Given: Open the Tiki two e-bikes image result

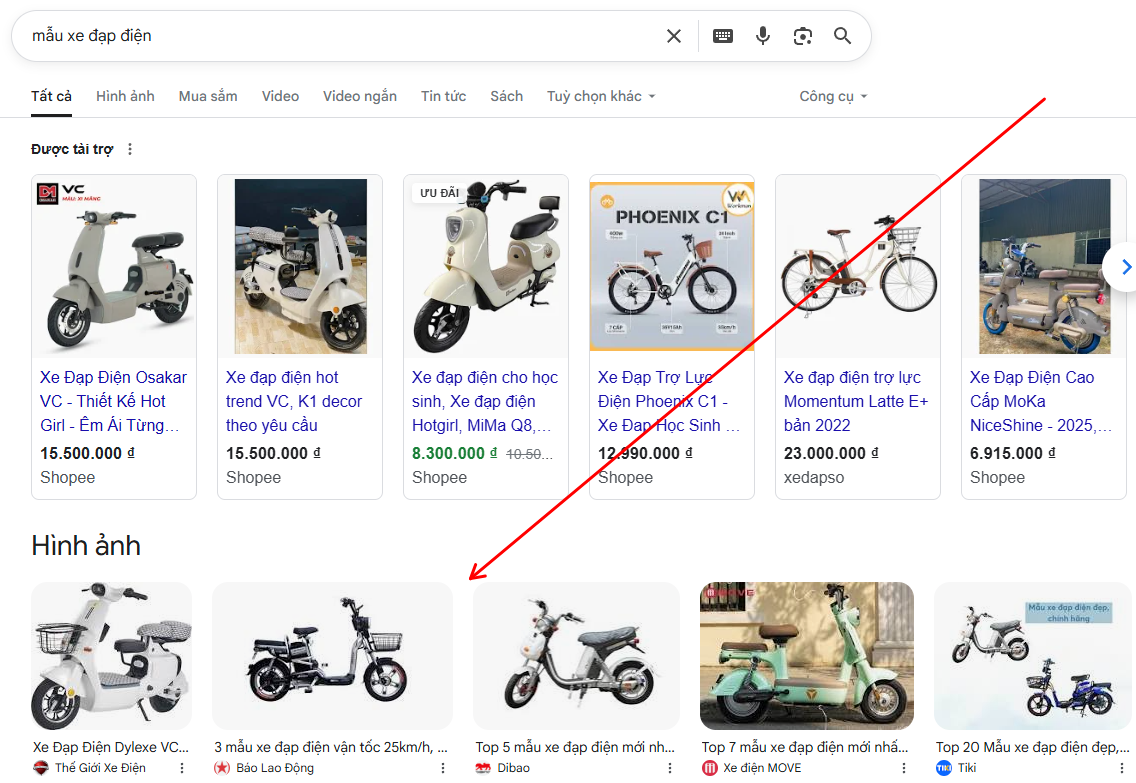Looking at the screenshot, I should pos(1032,656).
